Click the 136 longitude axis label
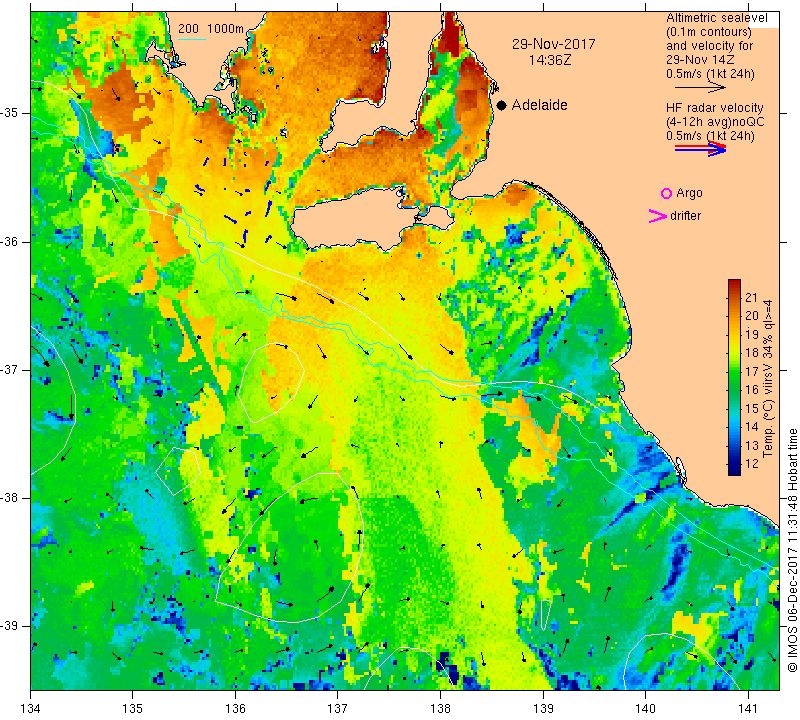This screenshot has width=800, height=720. click(x=235, y=709)
